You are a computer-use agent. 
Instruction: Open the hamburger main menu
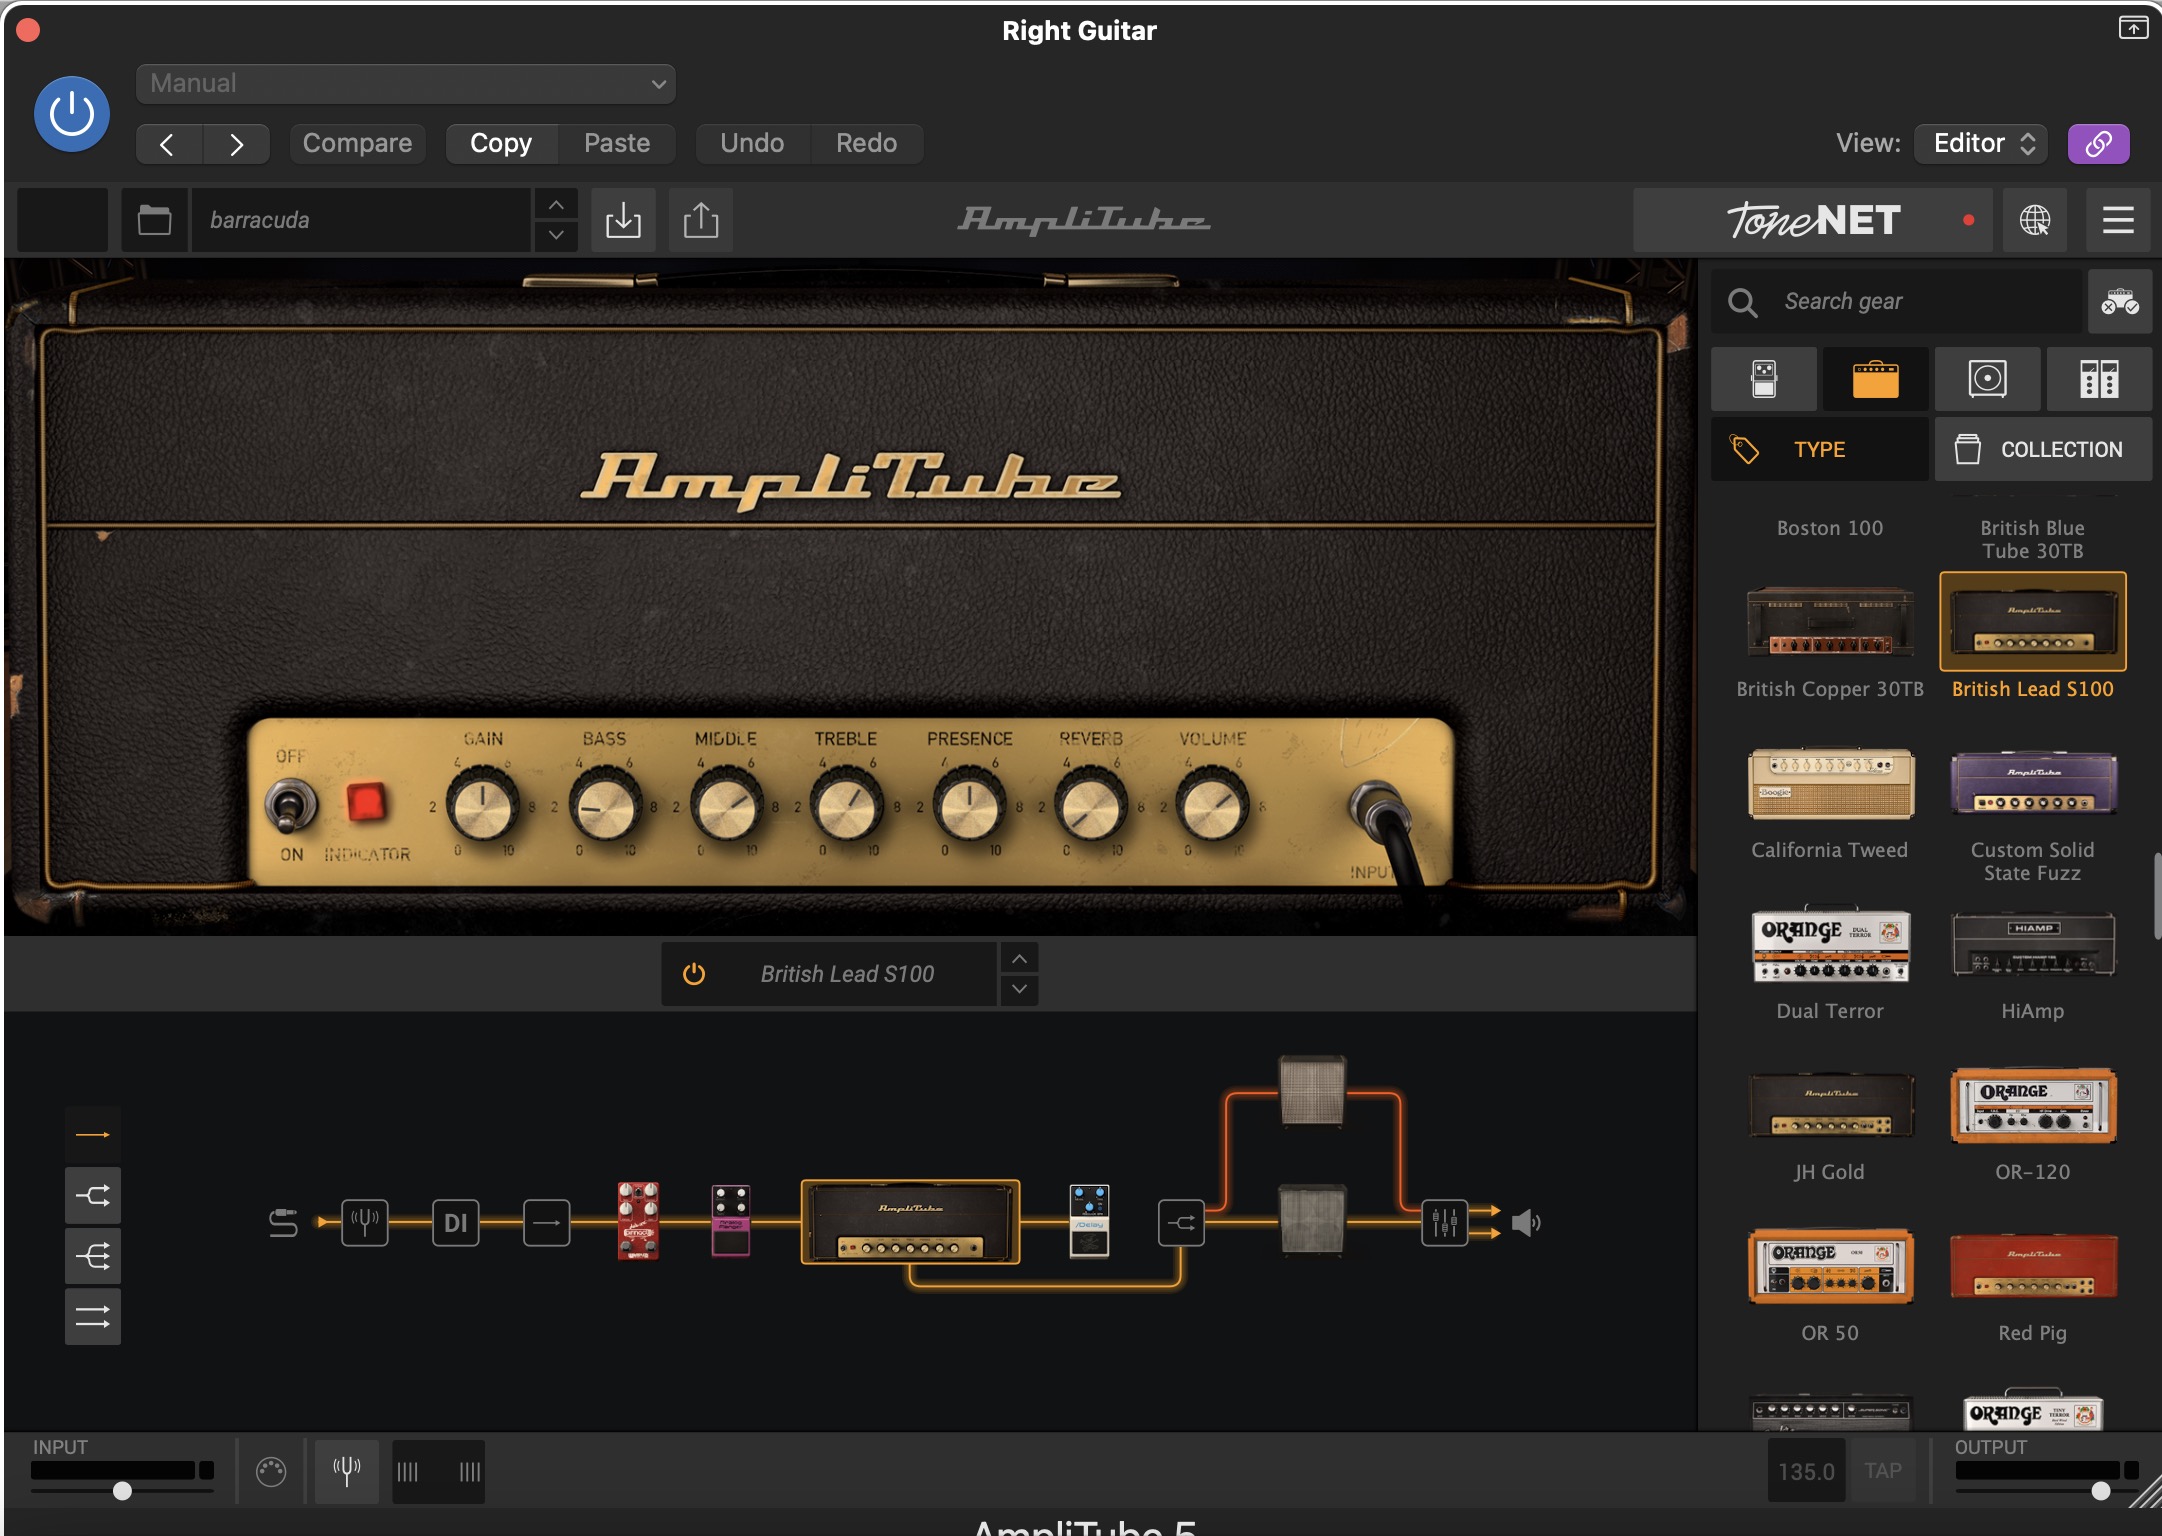coord(2118,220)
